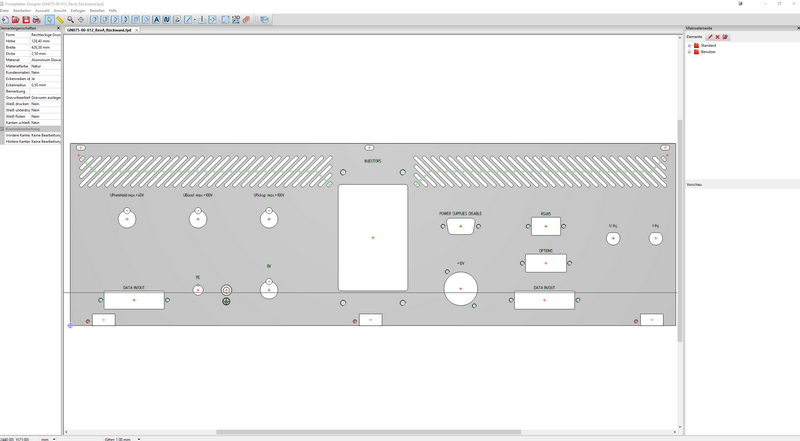Open the Datei menu
The image size is (800, 441).
tap(5, 10)
